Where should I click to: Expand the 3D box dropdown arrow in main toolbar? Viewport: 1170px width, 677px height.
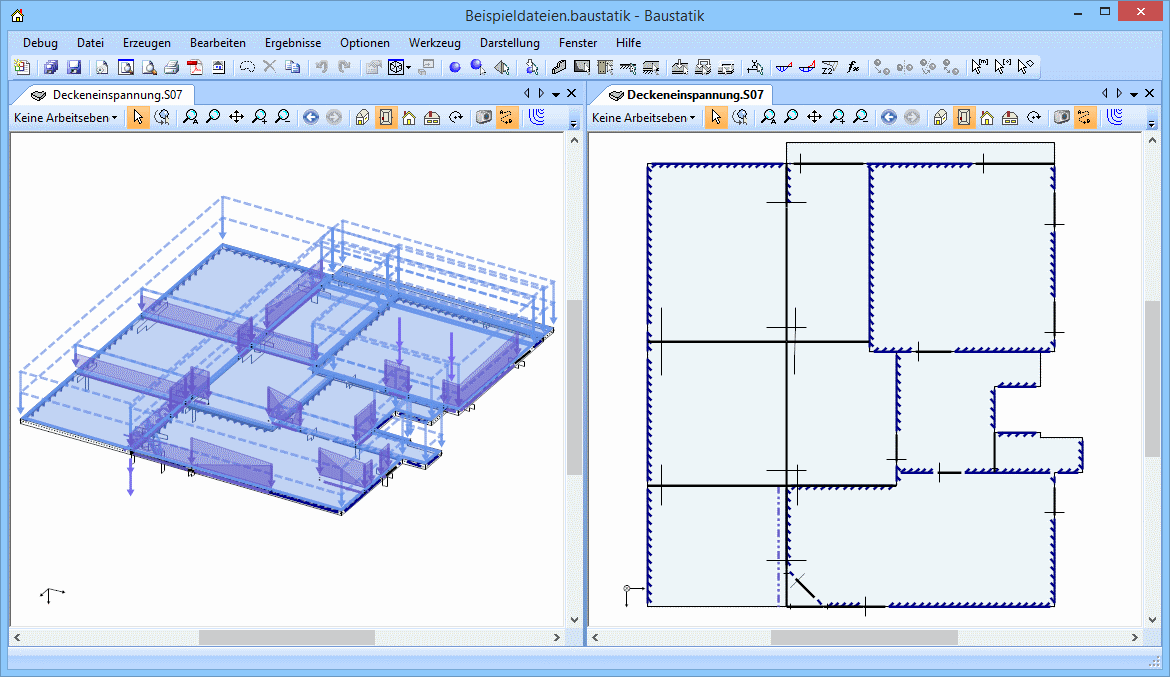click(x=409, y=68)
